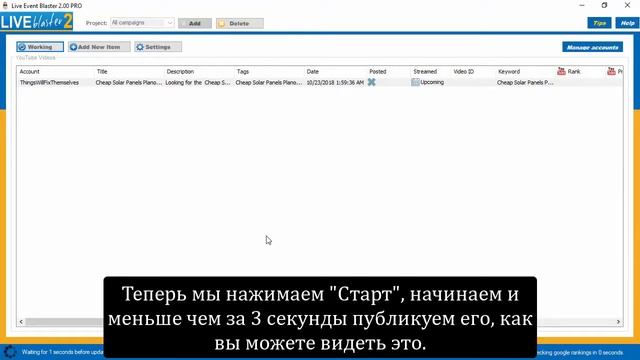This screenshot has height=360, width=640.
Task: Click the YouTube Rank column icon
Action: click(x=561, y=71)
